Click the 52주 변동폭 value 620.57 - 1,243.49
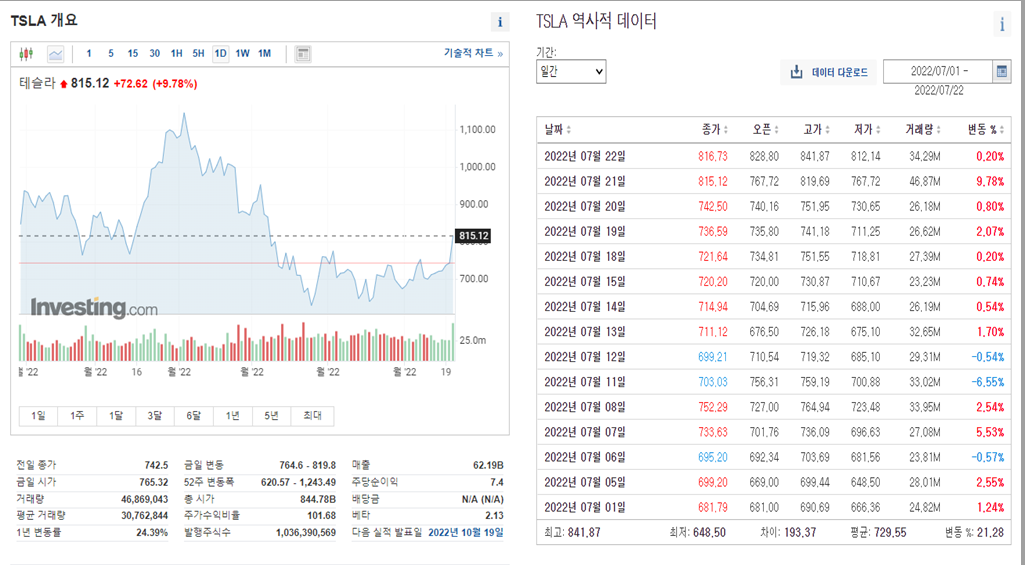This screenshot has width=1025, height=565. point(299,482)
